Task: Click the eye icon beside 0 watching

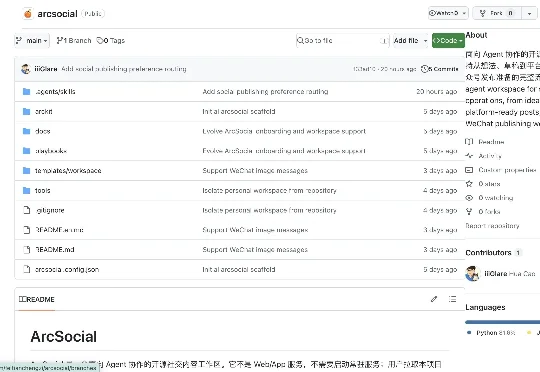Action: [469, 198]
